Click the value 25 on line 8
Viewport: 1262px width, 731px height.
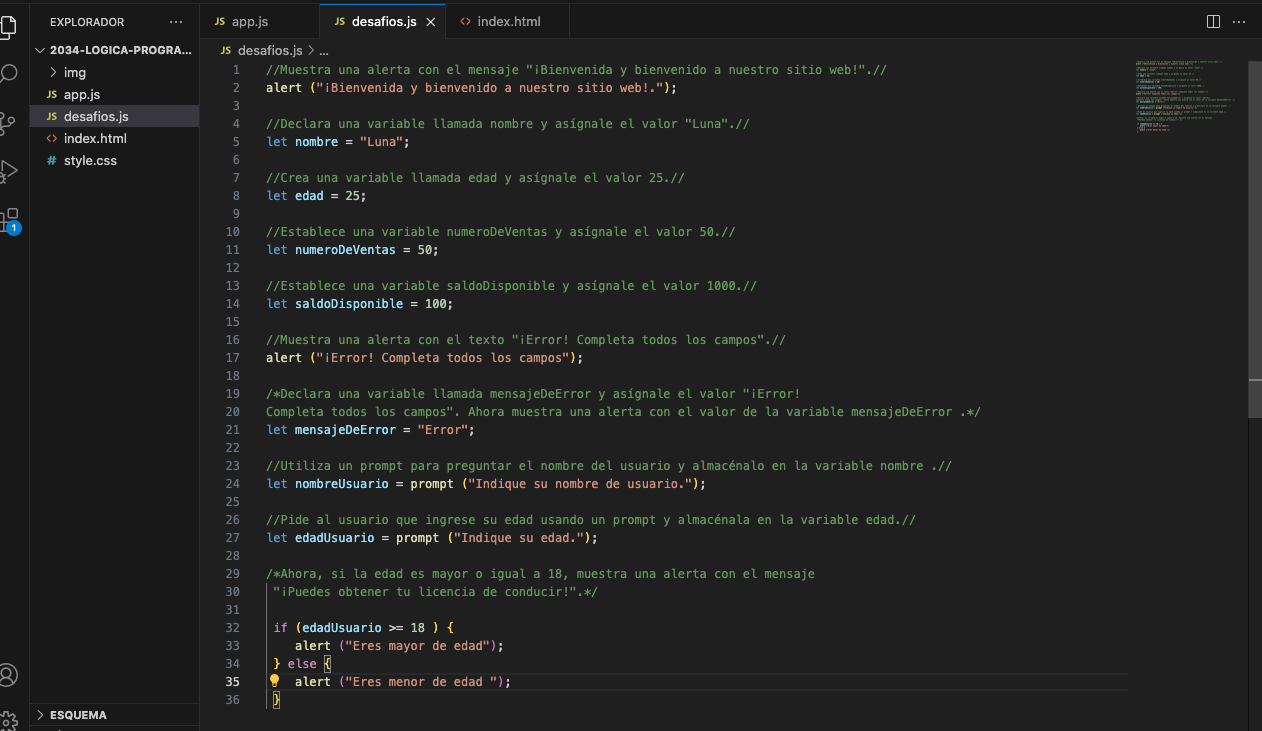pyautogui.click(x=352, y=196)
